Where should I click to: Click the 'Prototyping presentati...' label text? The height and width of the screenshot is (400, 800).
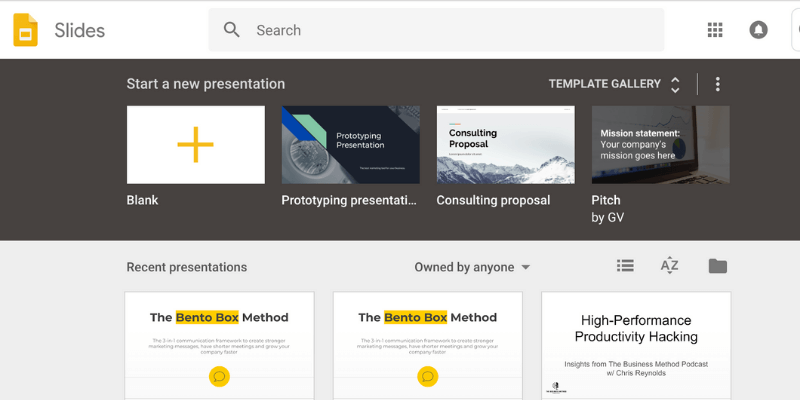[x=349, y=201]
